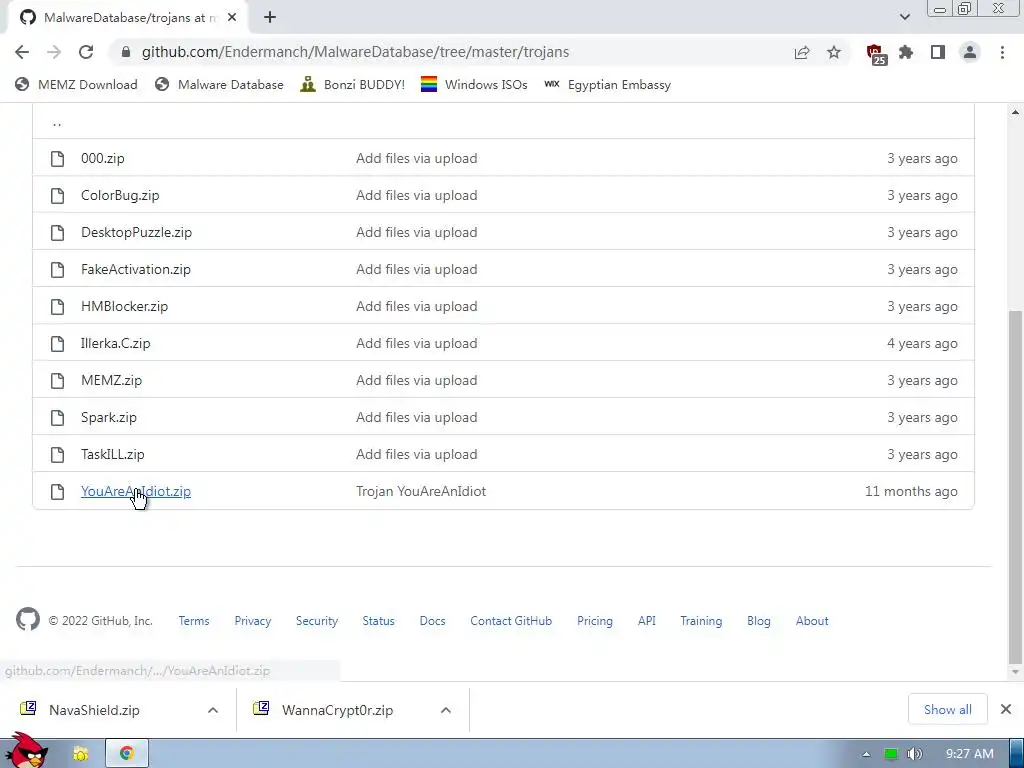Open the Terms footer link
Screen dimensions: 1024x768
pos(194,621)
